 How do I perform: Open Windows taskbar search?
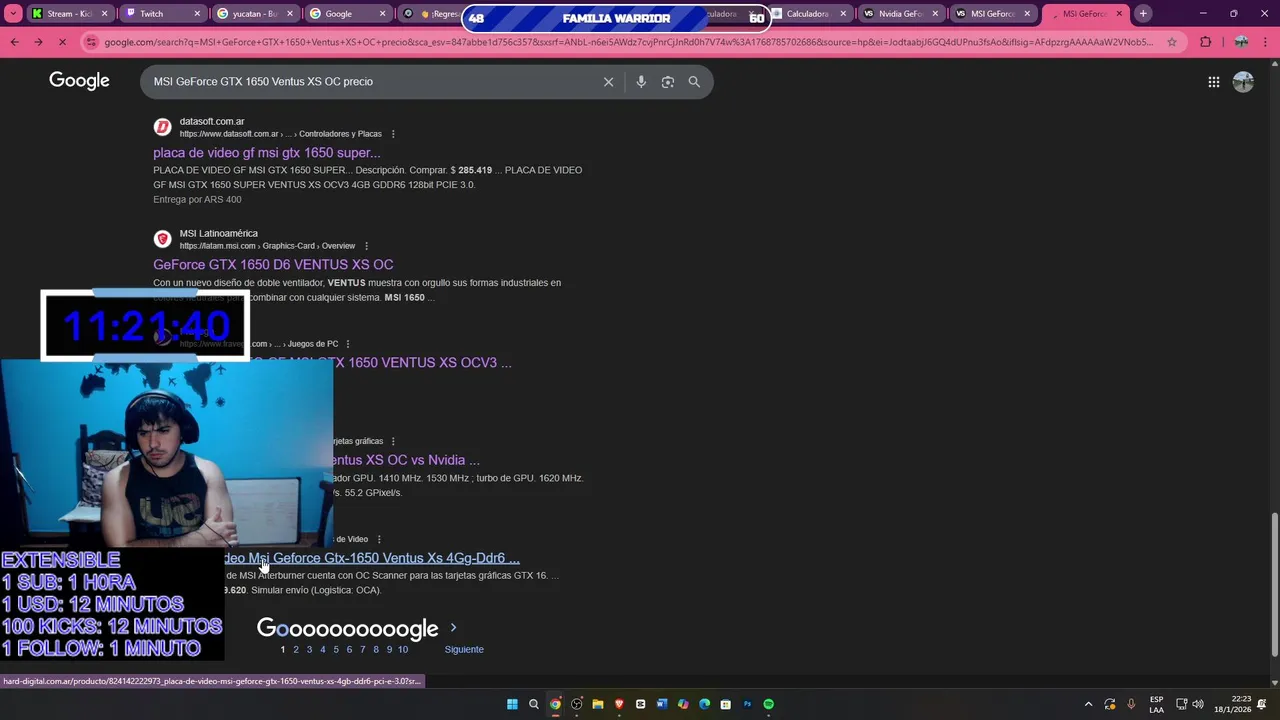[534, 704]
